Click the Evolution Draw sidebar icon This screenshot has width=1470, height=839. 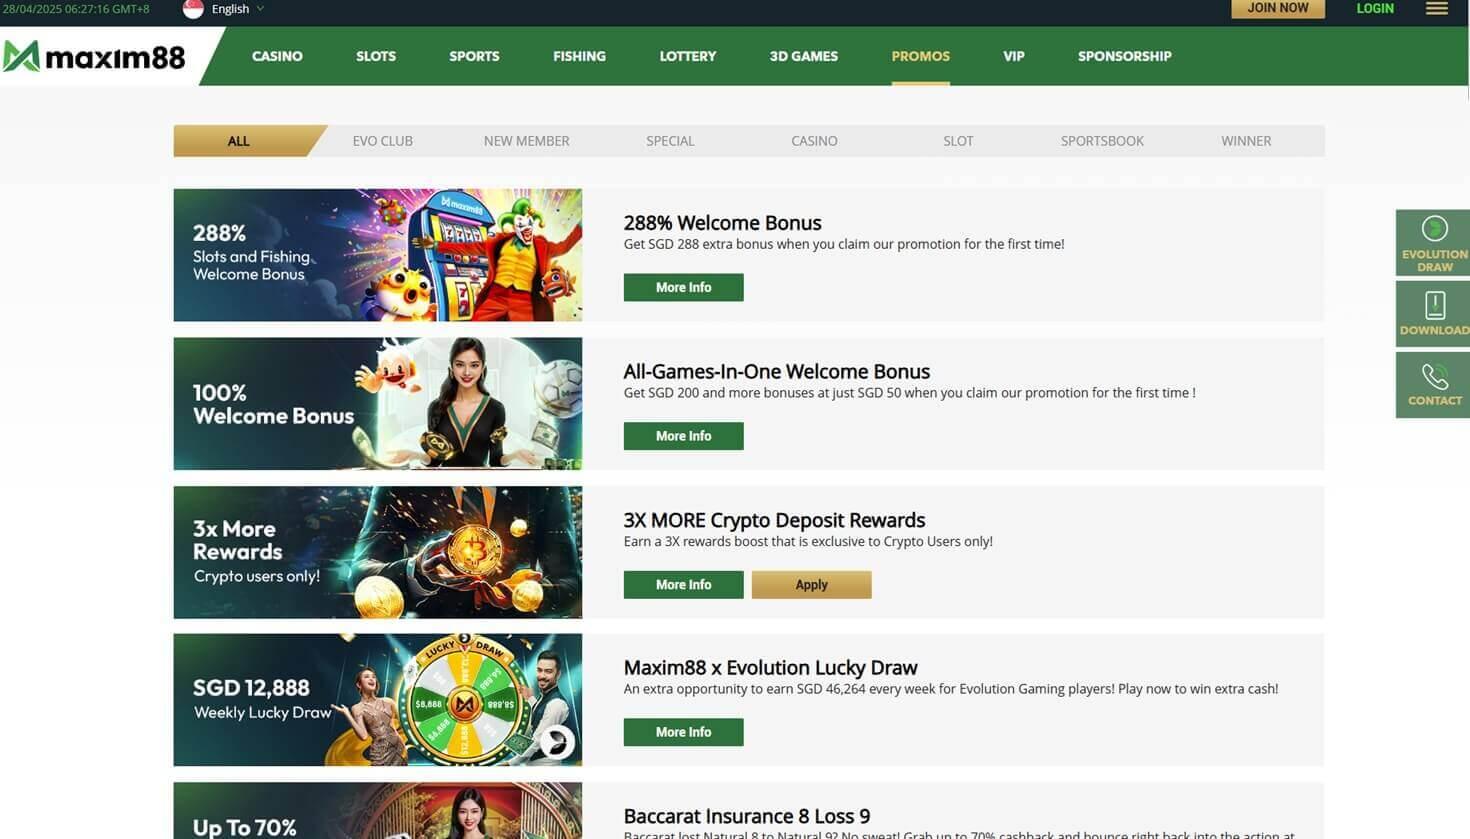click(1433, 243)
